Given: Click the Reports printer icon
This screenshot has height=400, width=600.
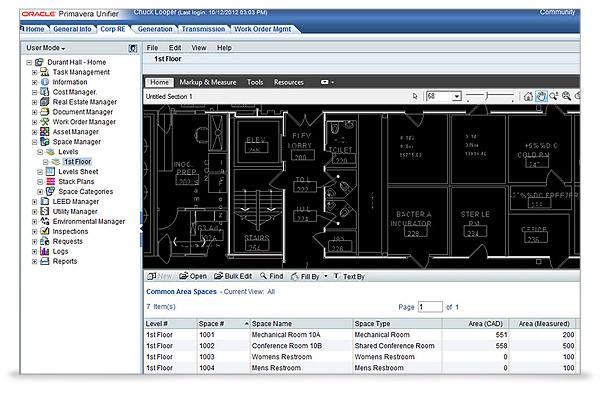Looking at the screenshot, I should [x=45, y=261].
